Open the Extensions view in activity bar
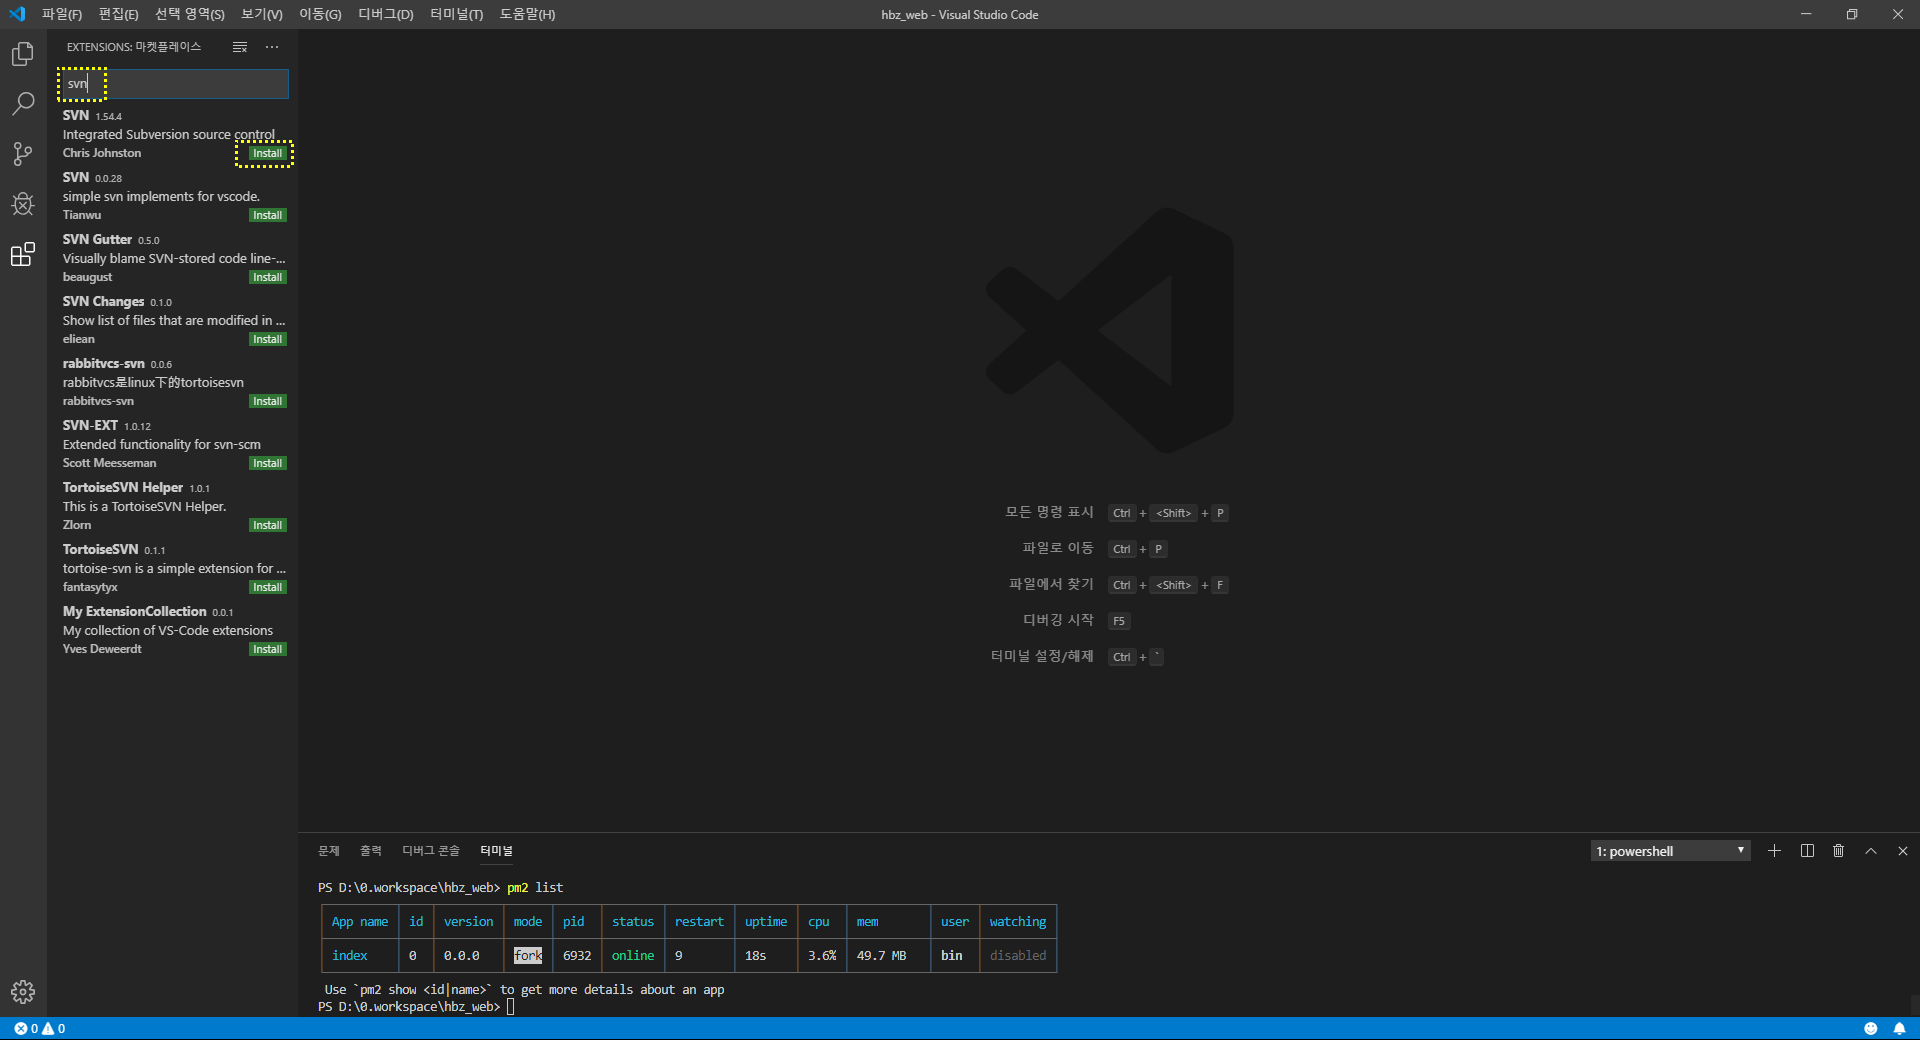Viewport: 1920px width, 1040px height. (22, 254)
